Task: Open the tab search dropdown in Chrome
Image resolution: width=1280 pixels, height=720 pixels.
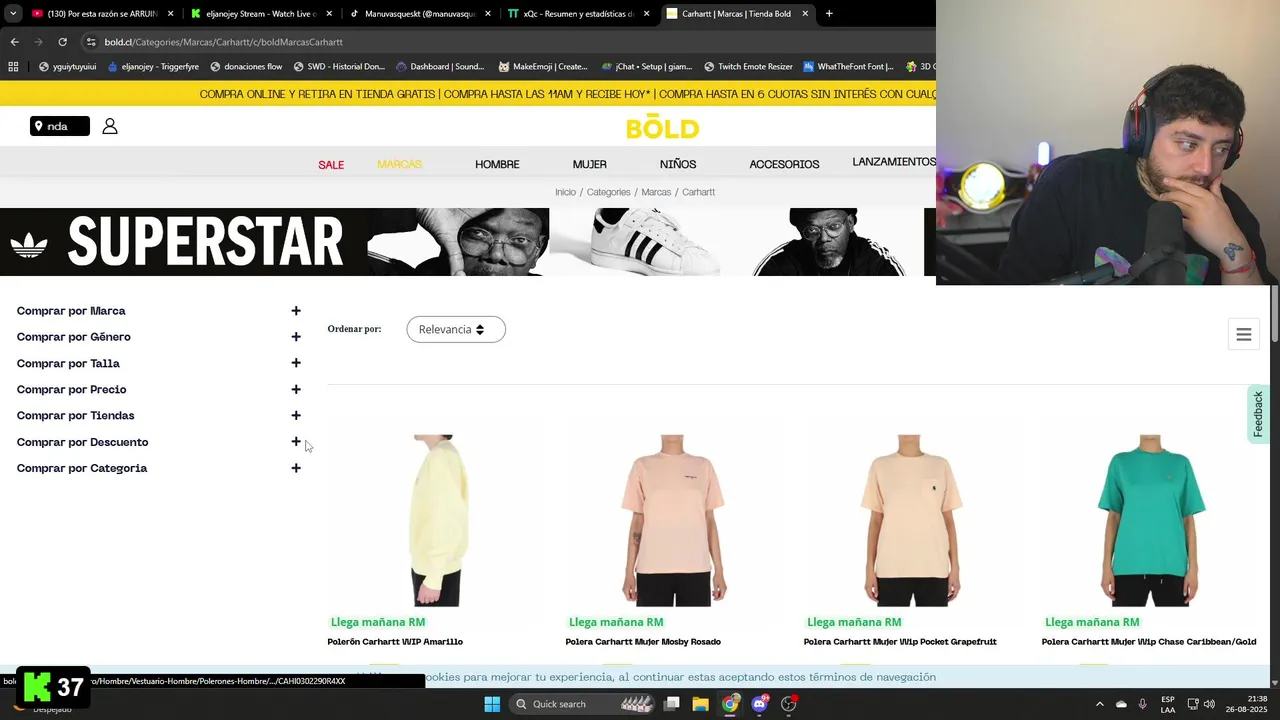Action: pos(13,14)
